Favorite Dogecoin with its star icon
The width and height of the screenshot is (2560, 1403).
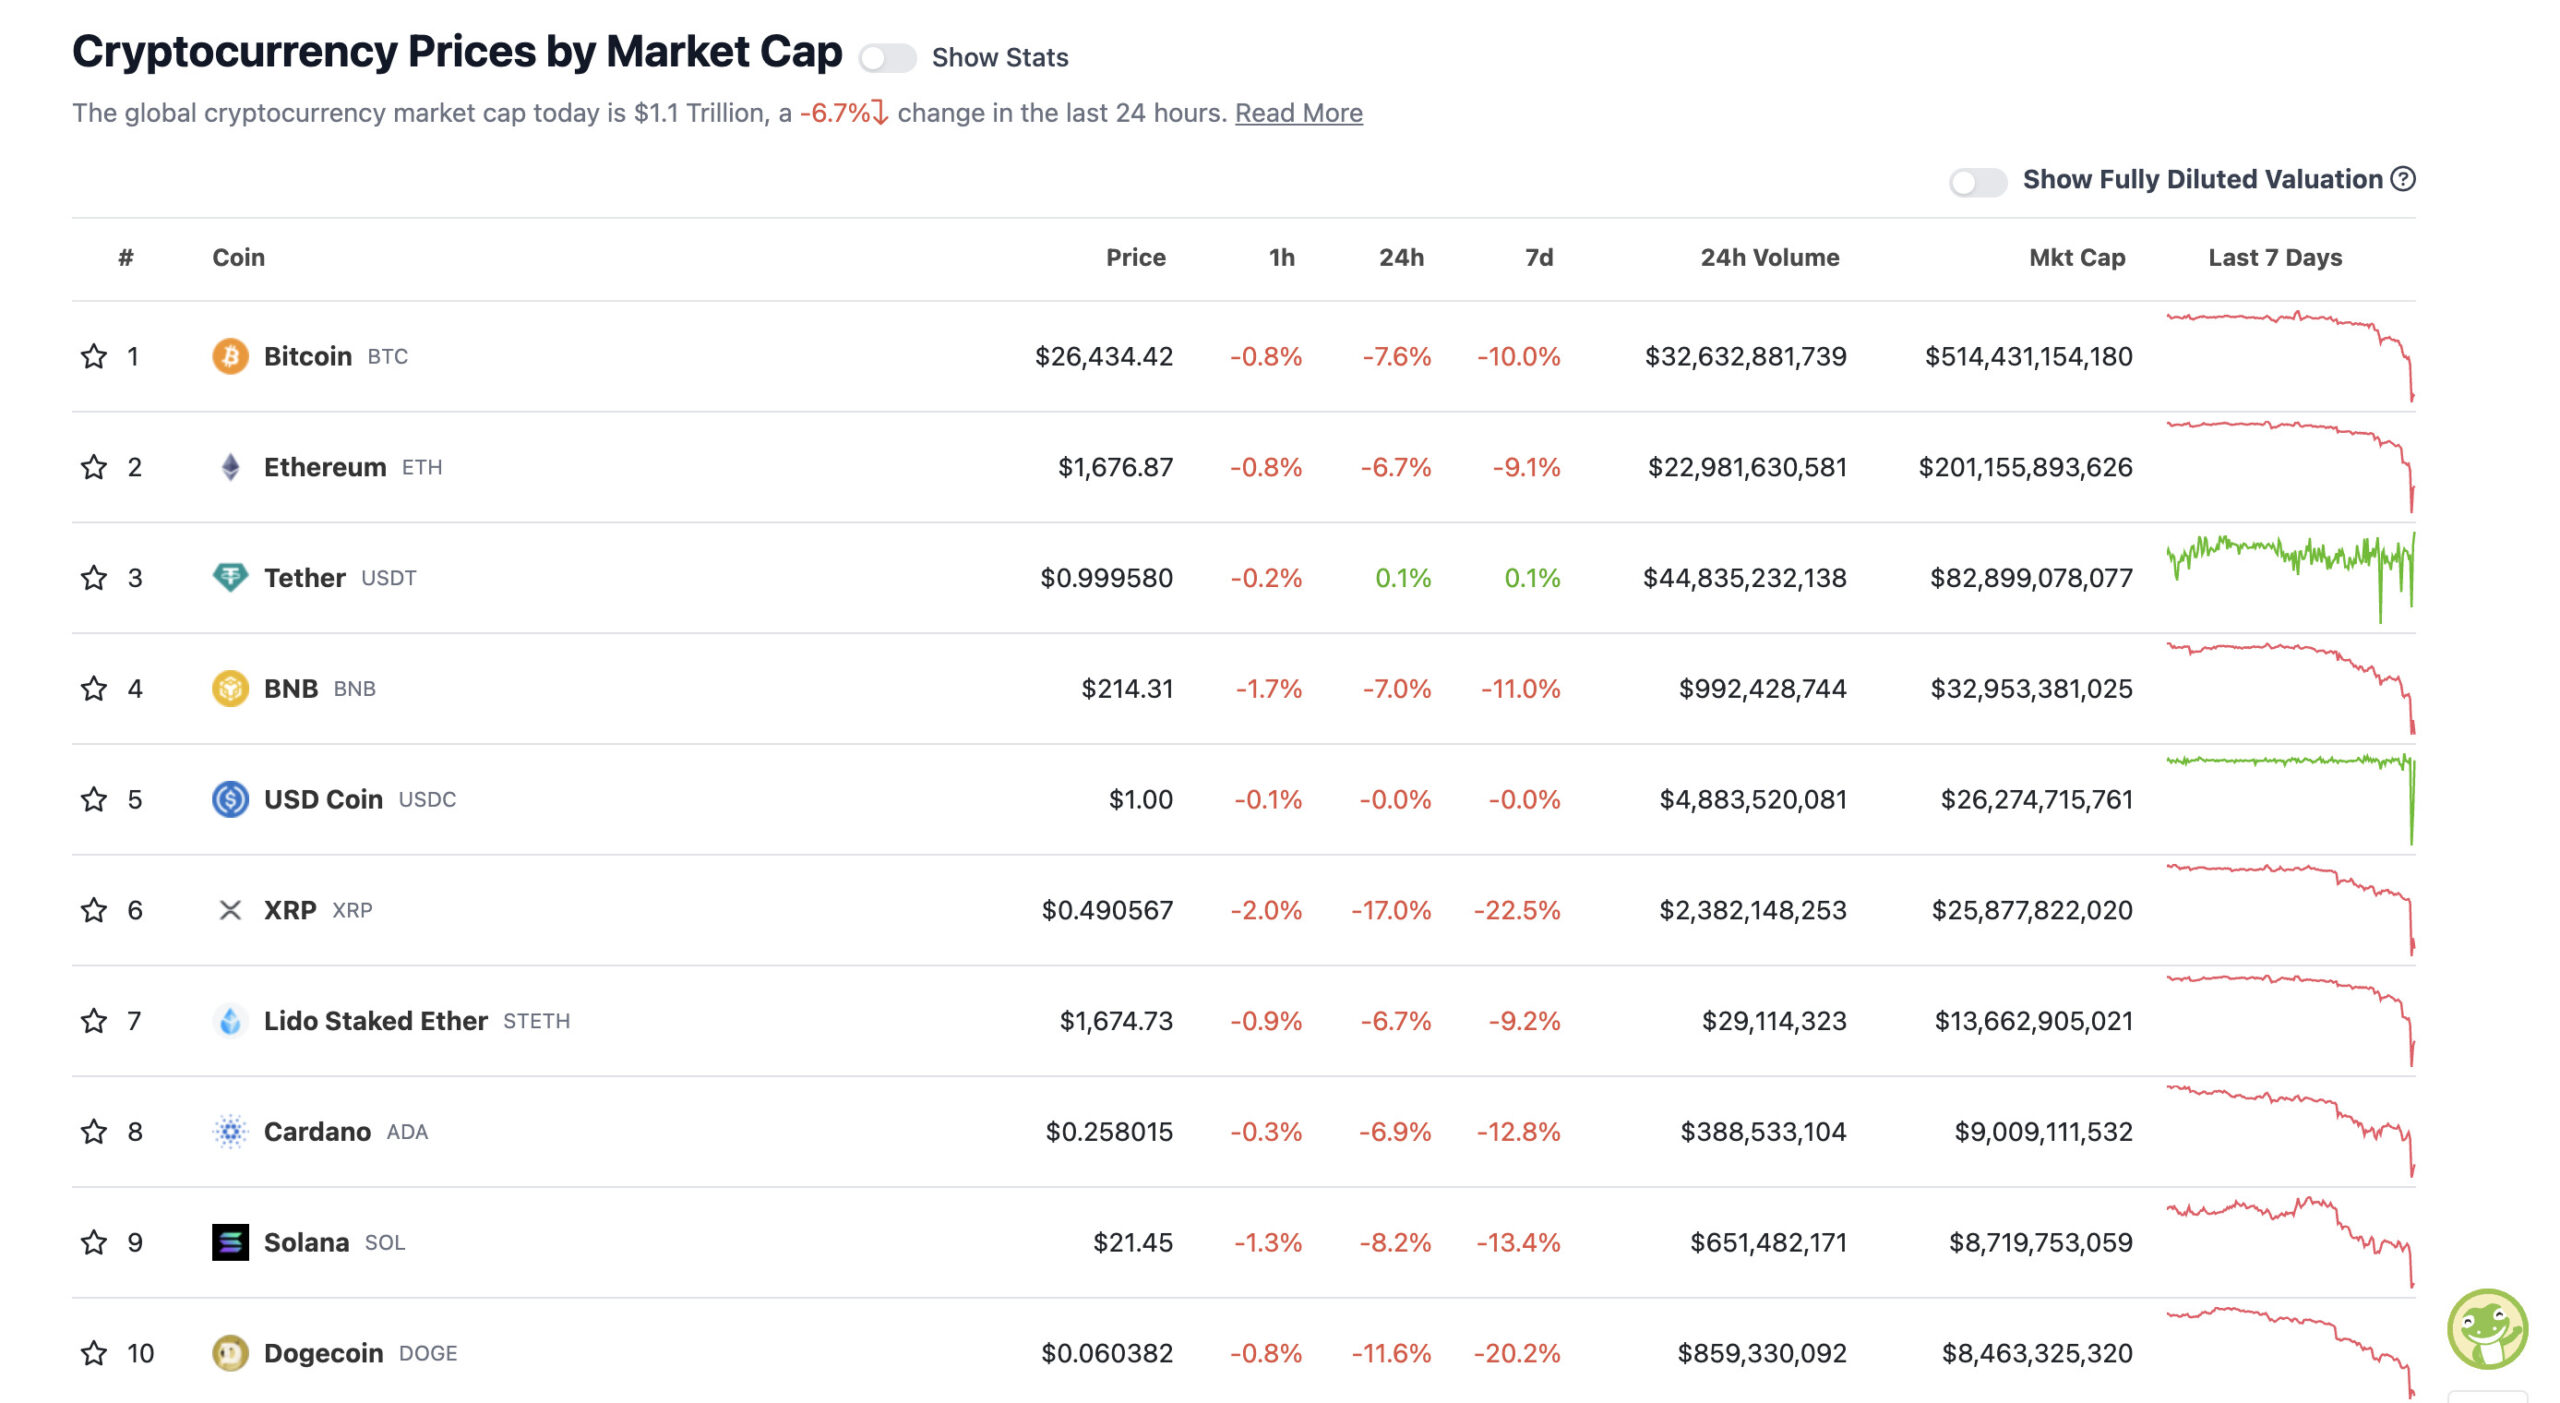point(94,1354)
